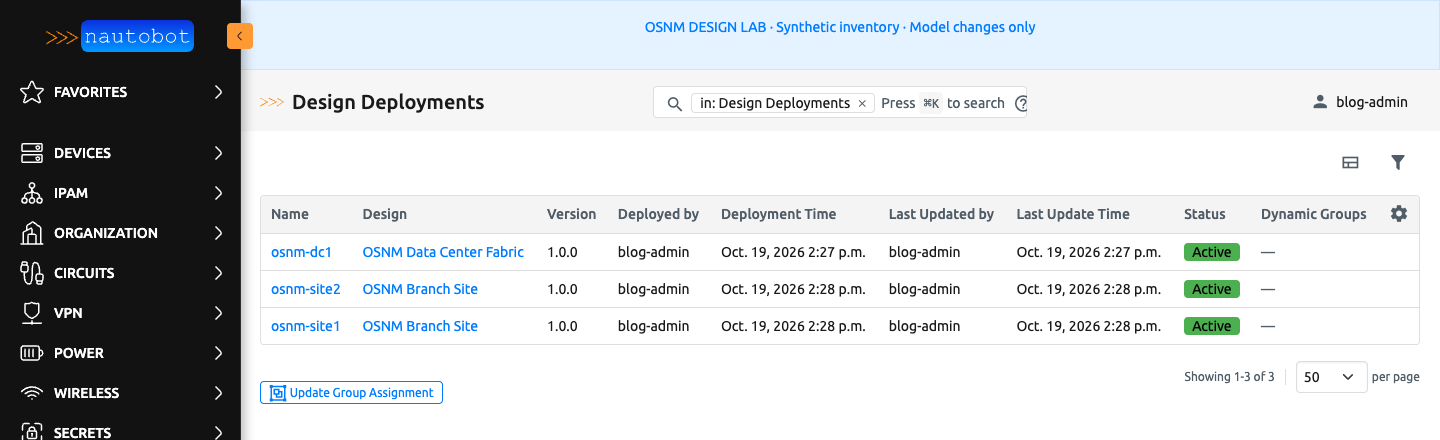The width and height of the screenshot is (1440, 440).
Task: Click the search magnifier icon
Action: tap(674, 103)
